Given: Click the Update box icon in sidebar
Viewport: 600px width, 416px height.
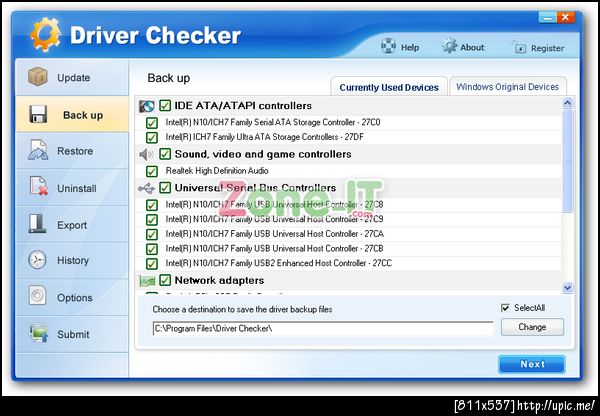Looking at the screenshot, I should (38, 77).
